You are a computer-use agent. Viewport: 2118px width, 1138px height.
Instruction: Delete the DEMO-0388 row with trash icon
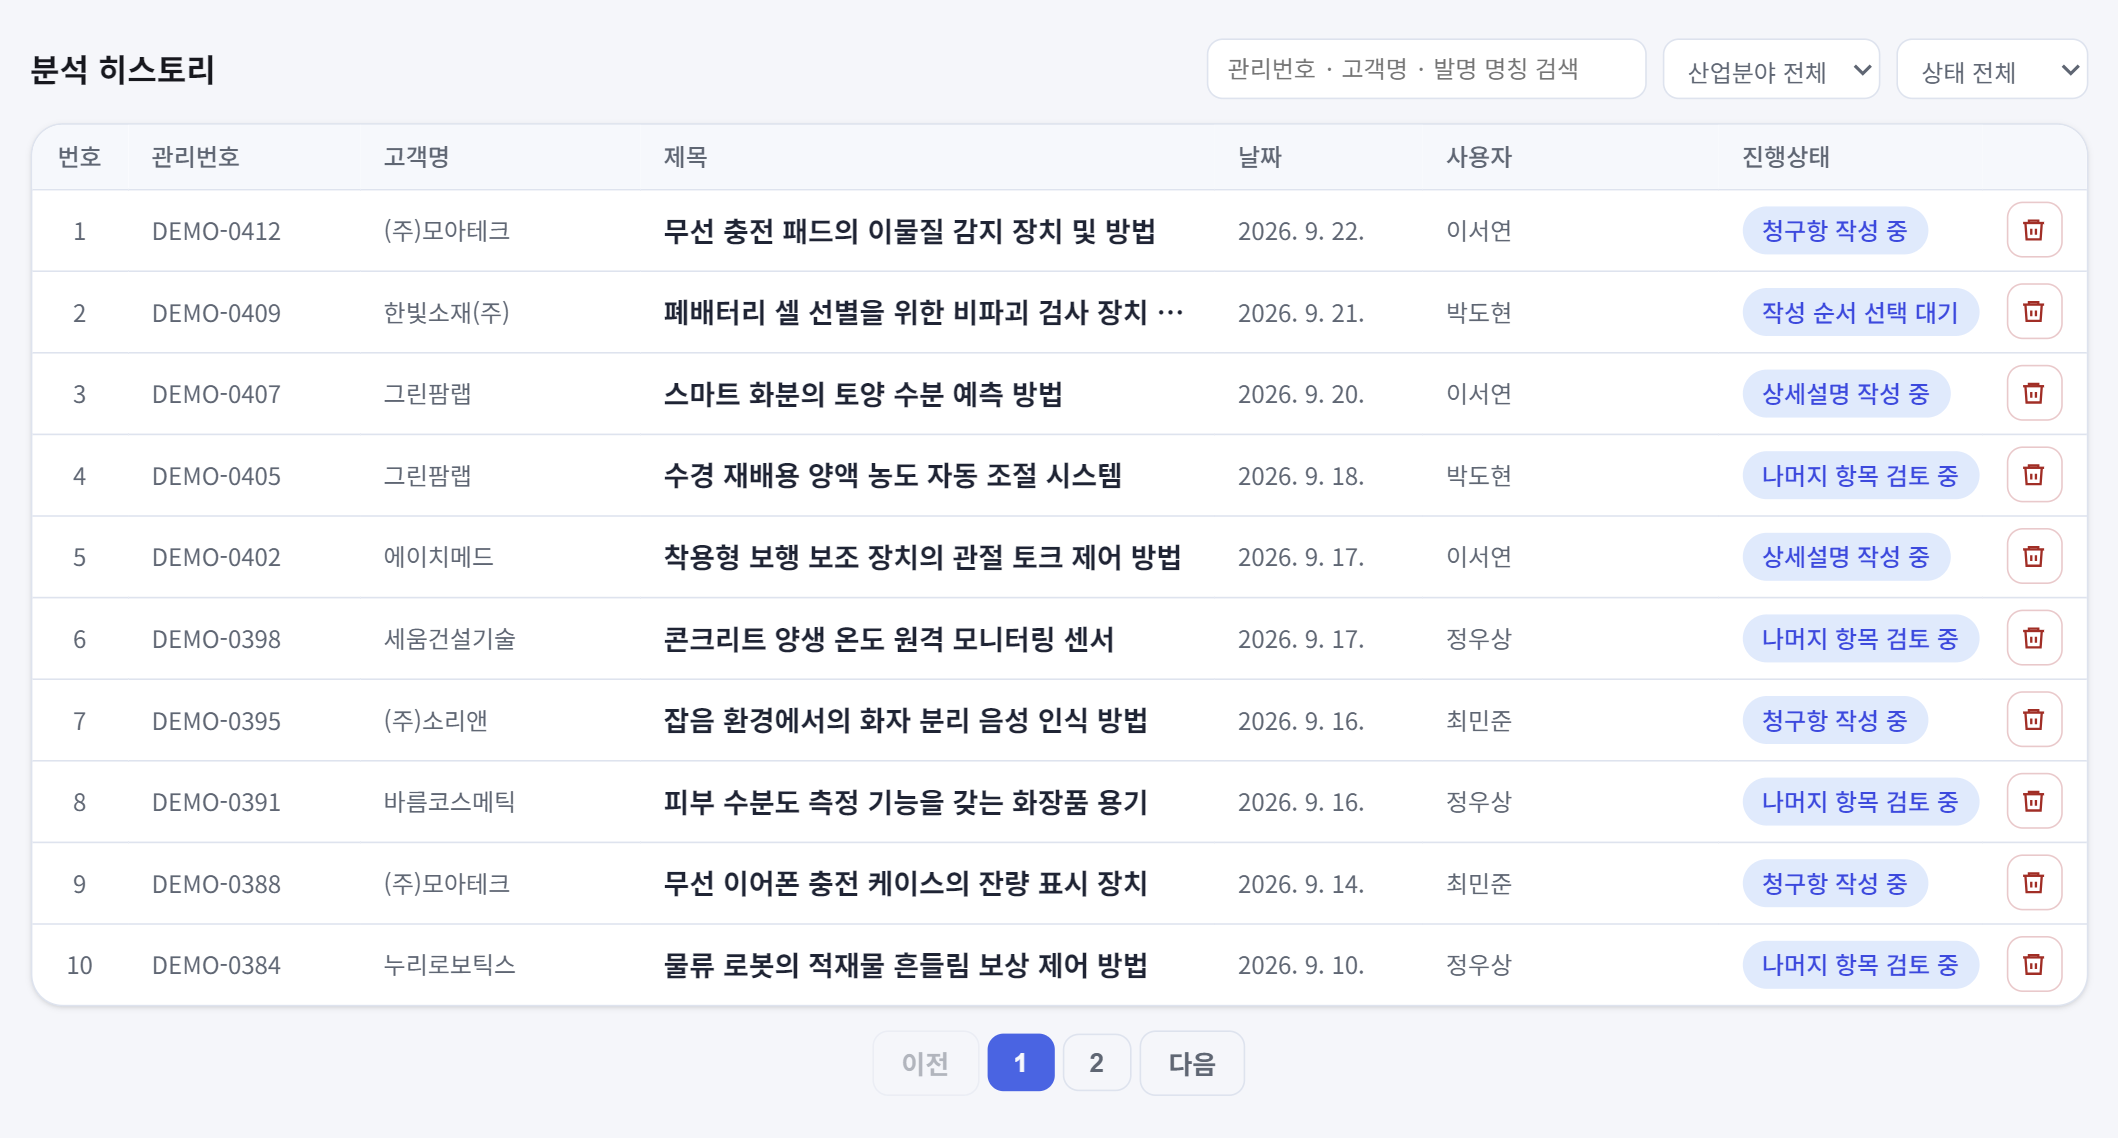click(2034, 883)
